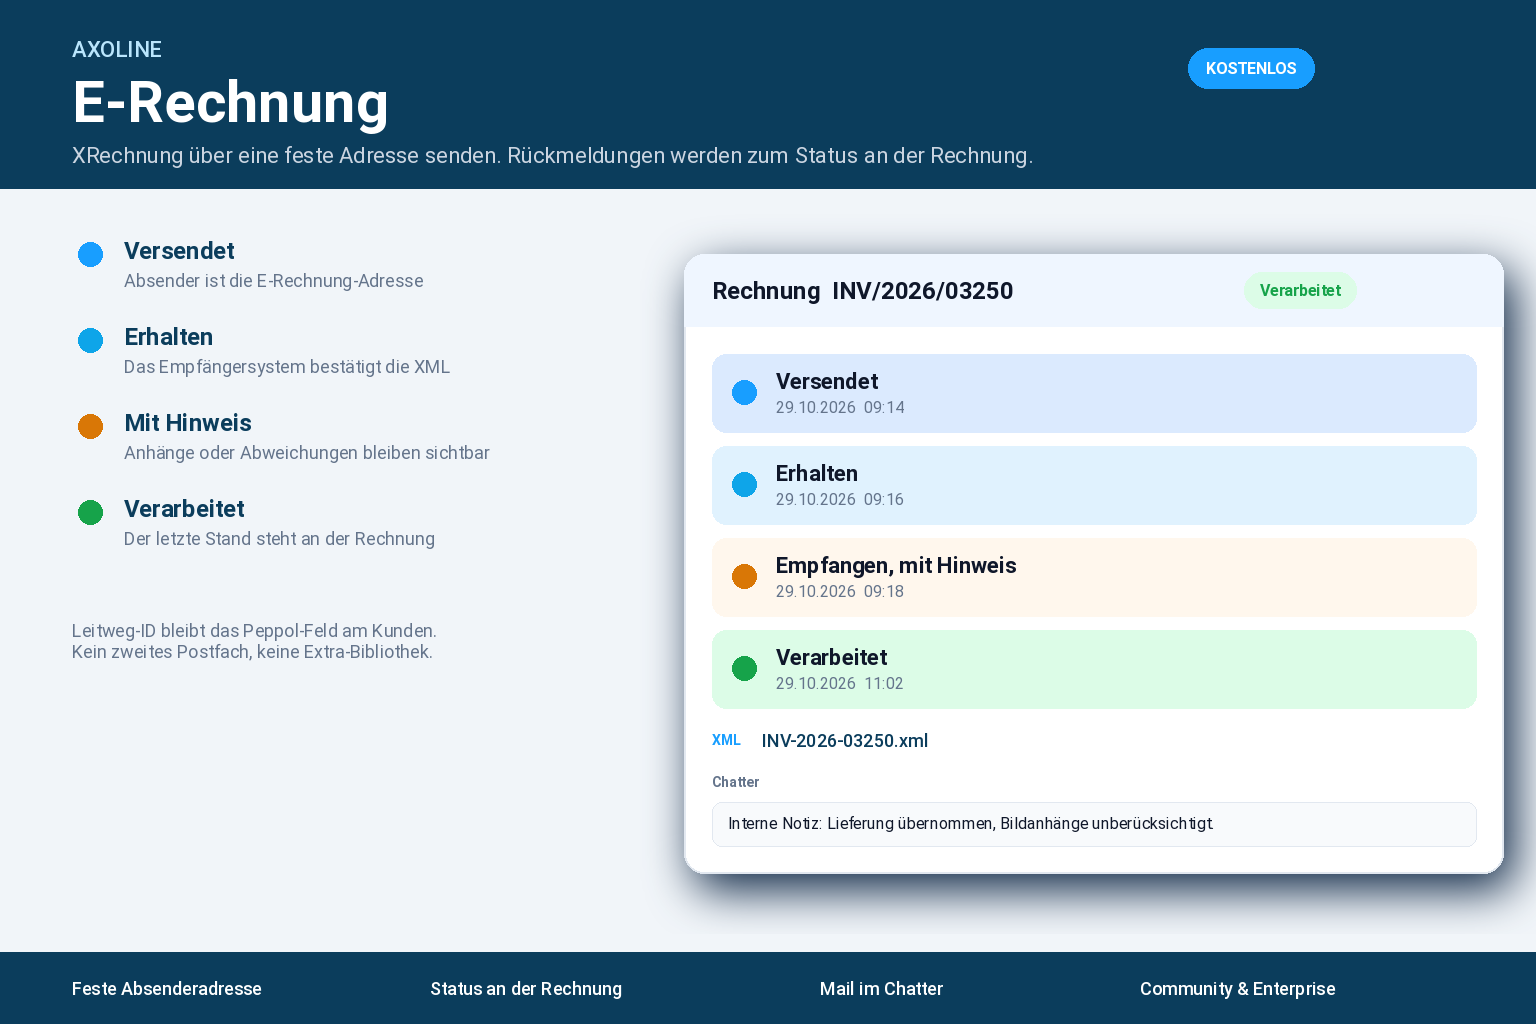The image size is (1536, 1024).
Task: Click the Mit Hinweis feature heading
Action: click(188, 423)
